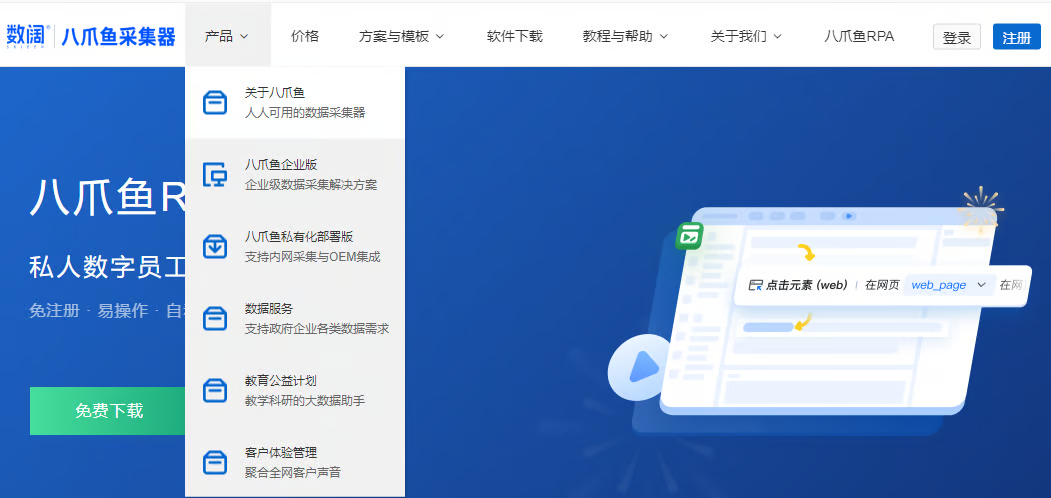Click the 聚合全网客户声音 description

(x=293, y=472)
